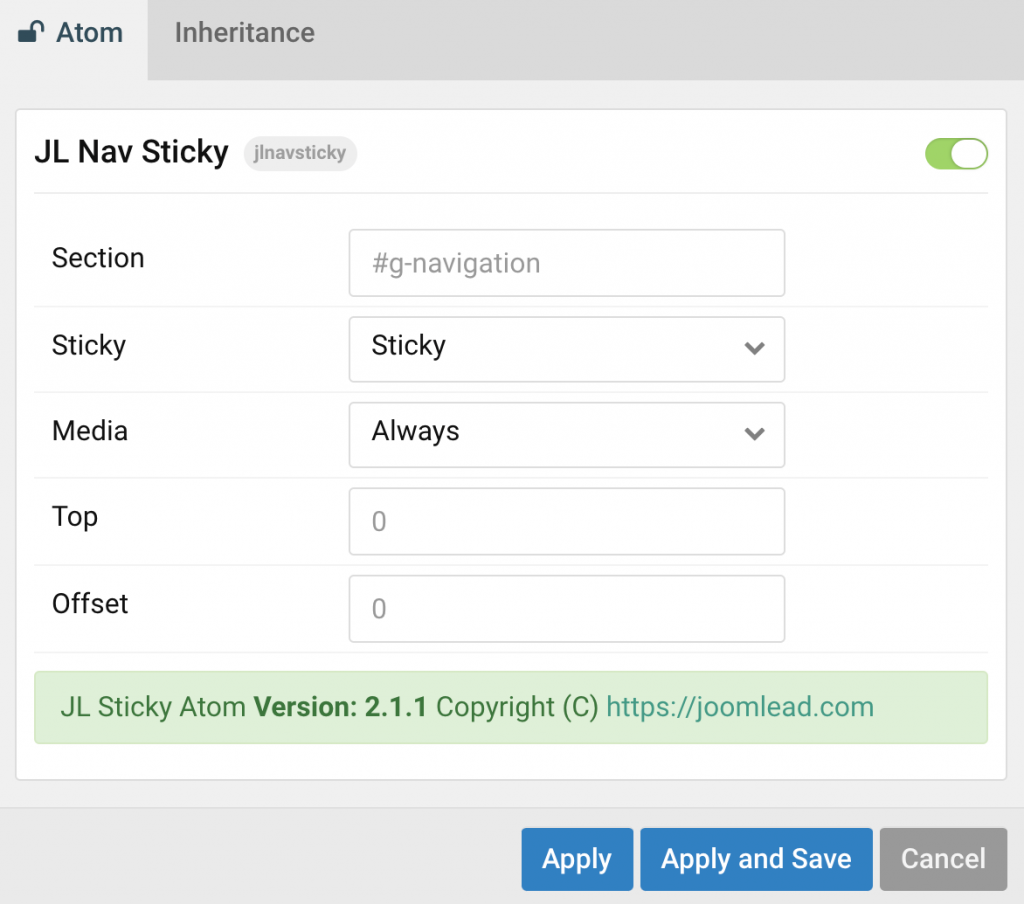
Task: Open the joomlead.com link
Action: (740, 707)
